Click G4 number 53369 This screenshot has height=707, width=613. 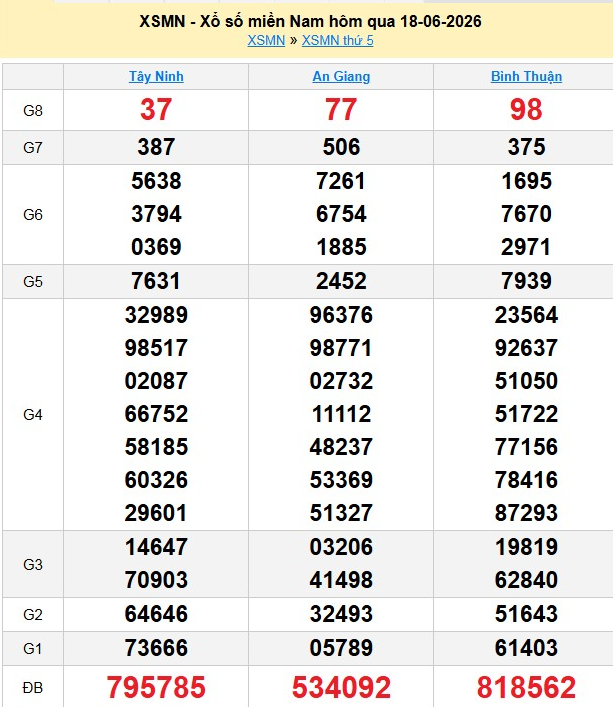coord(341,480)
